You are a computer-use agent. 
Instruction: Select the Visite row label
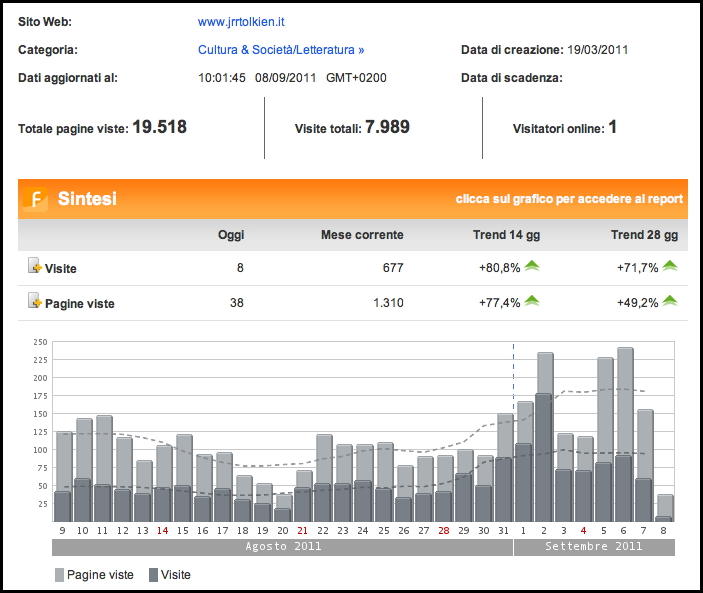click(61, 268)
